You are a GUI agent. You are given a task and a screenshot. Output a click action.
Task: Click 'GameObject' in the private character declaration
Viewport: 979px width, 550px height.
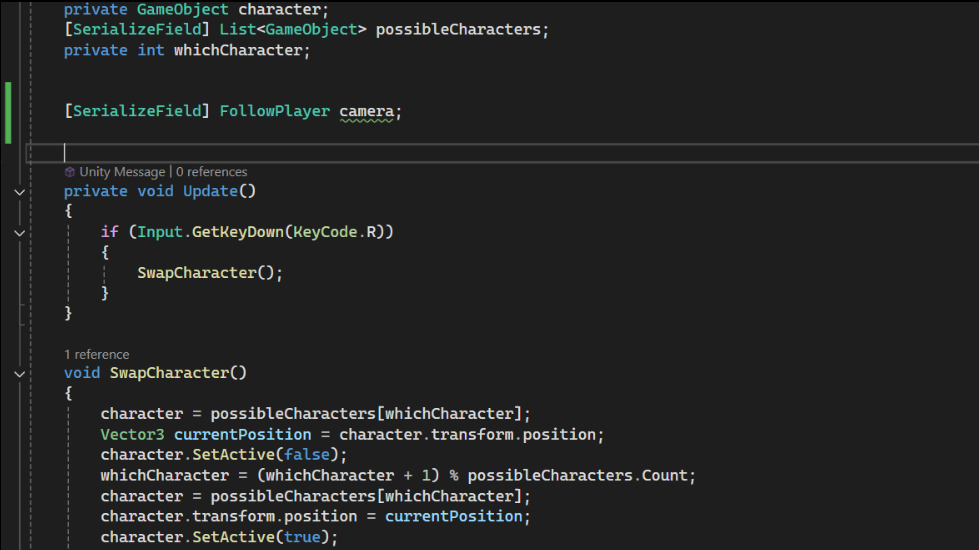tap(183, 9)
